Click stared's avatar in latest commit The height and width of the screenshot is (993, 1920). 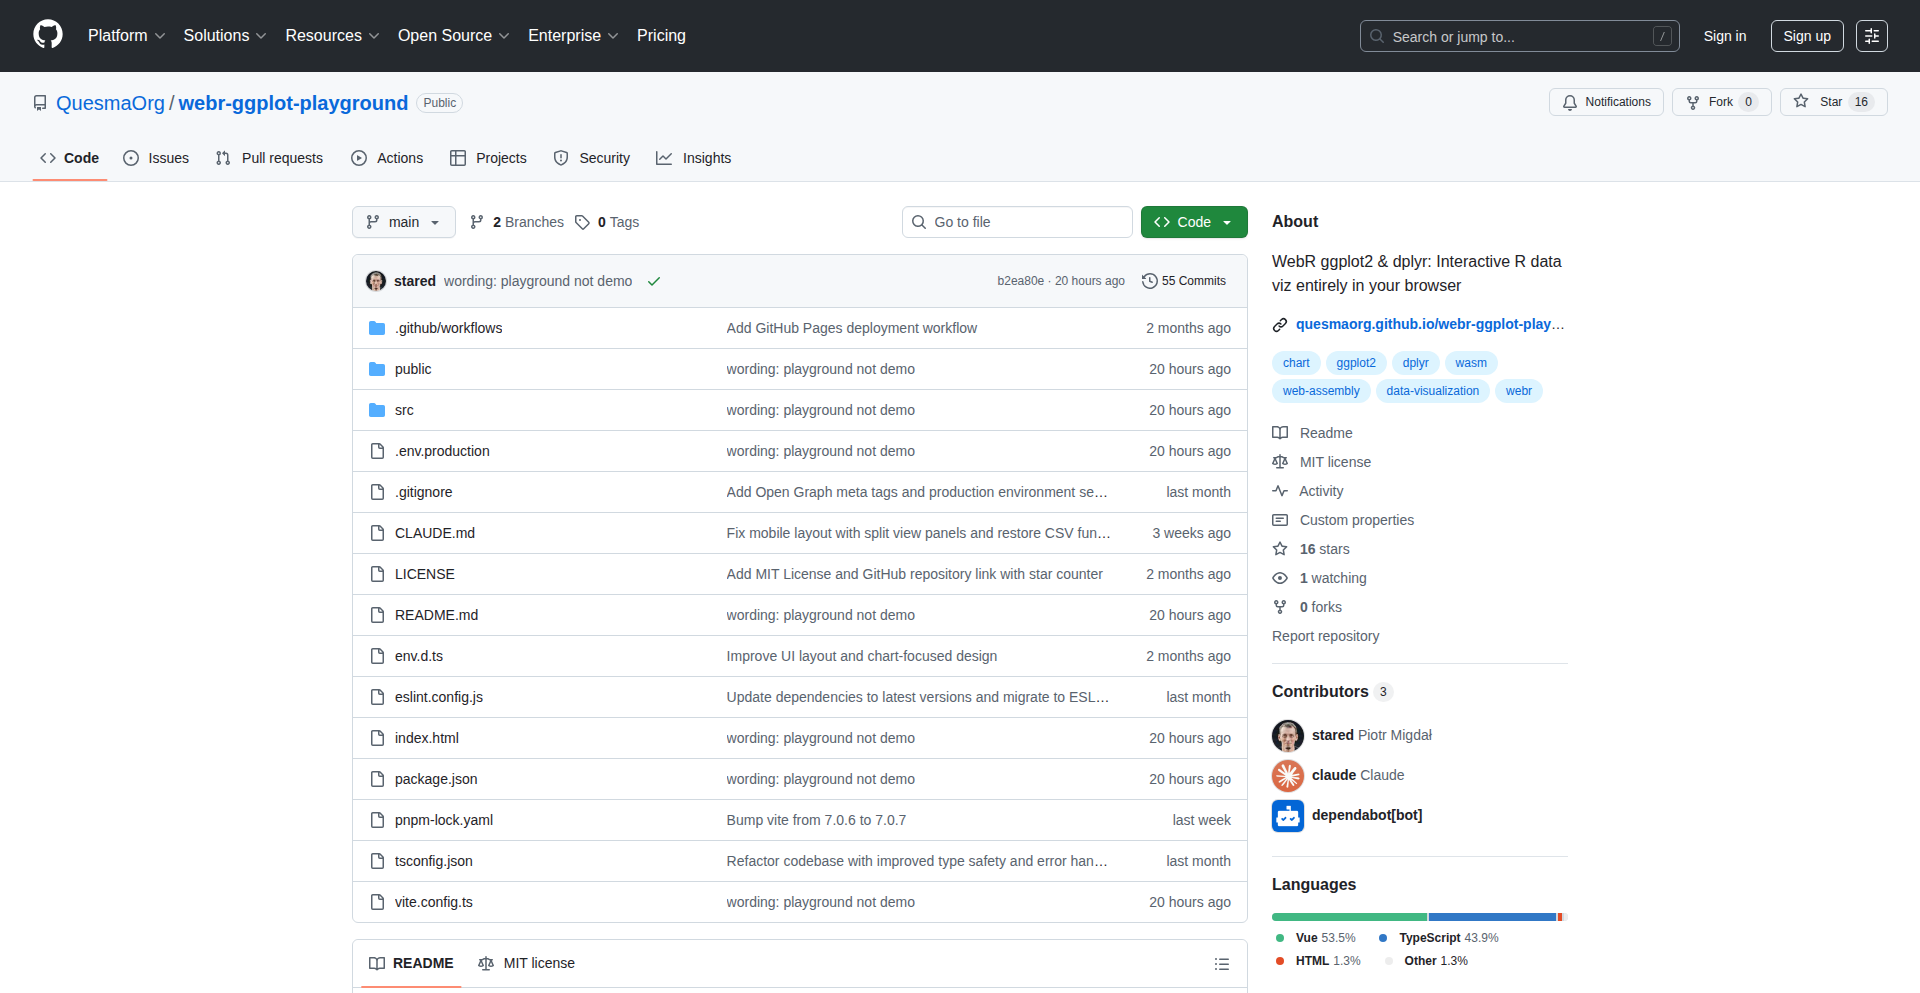[376, 281]
